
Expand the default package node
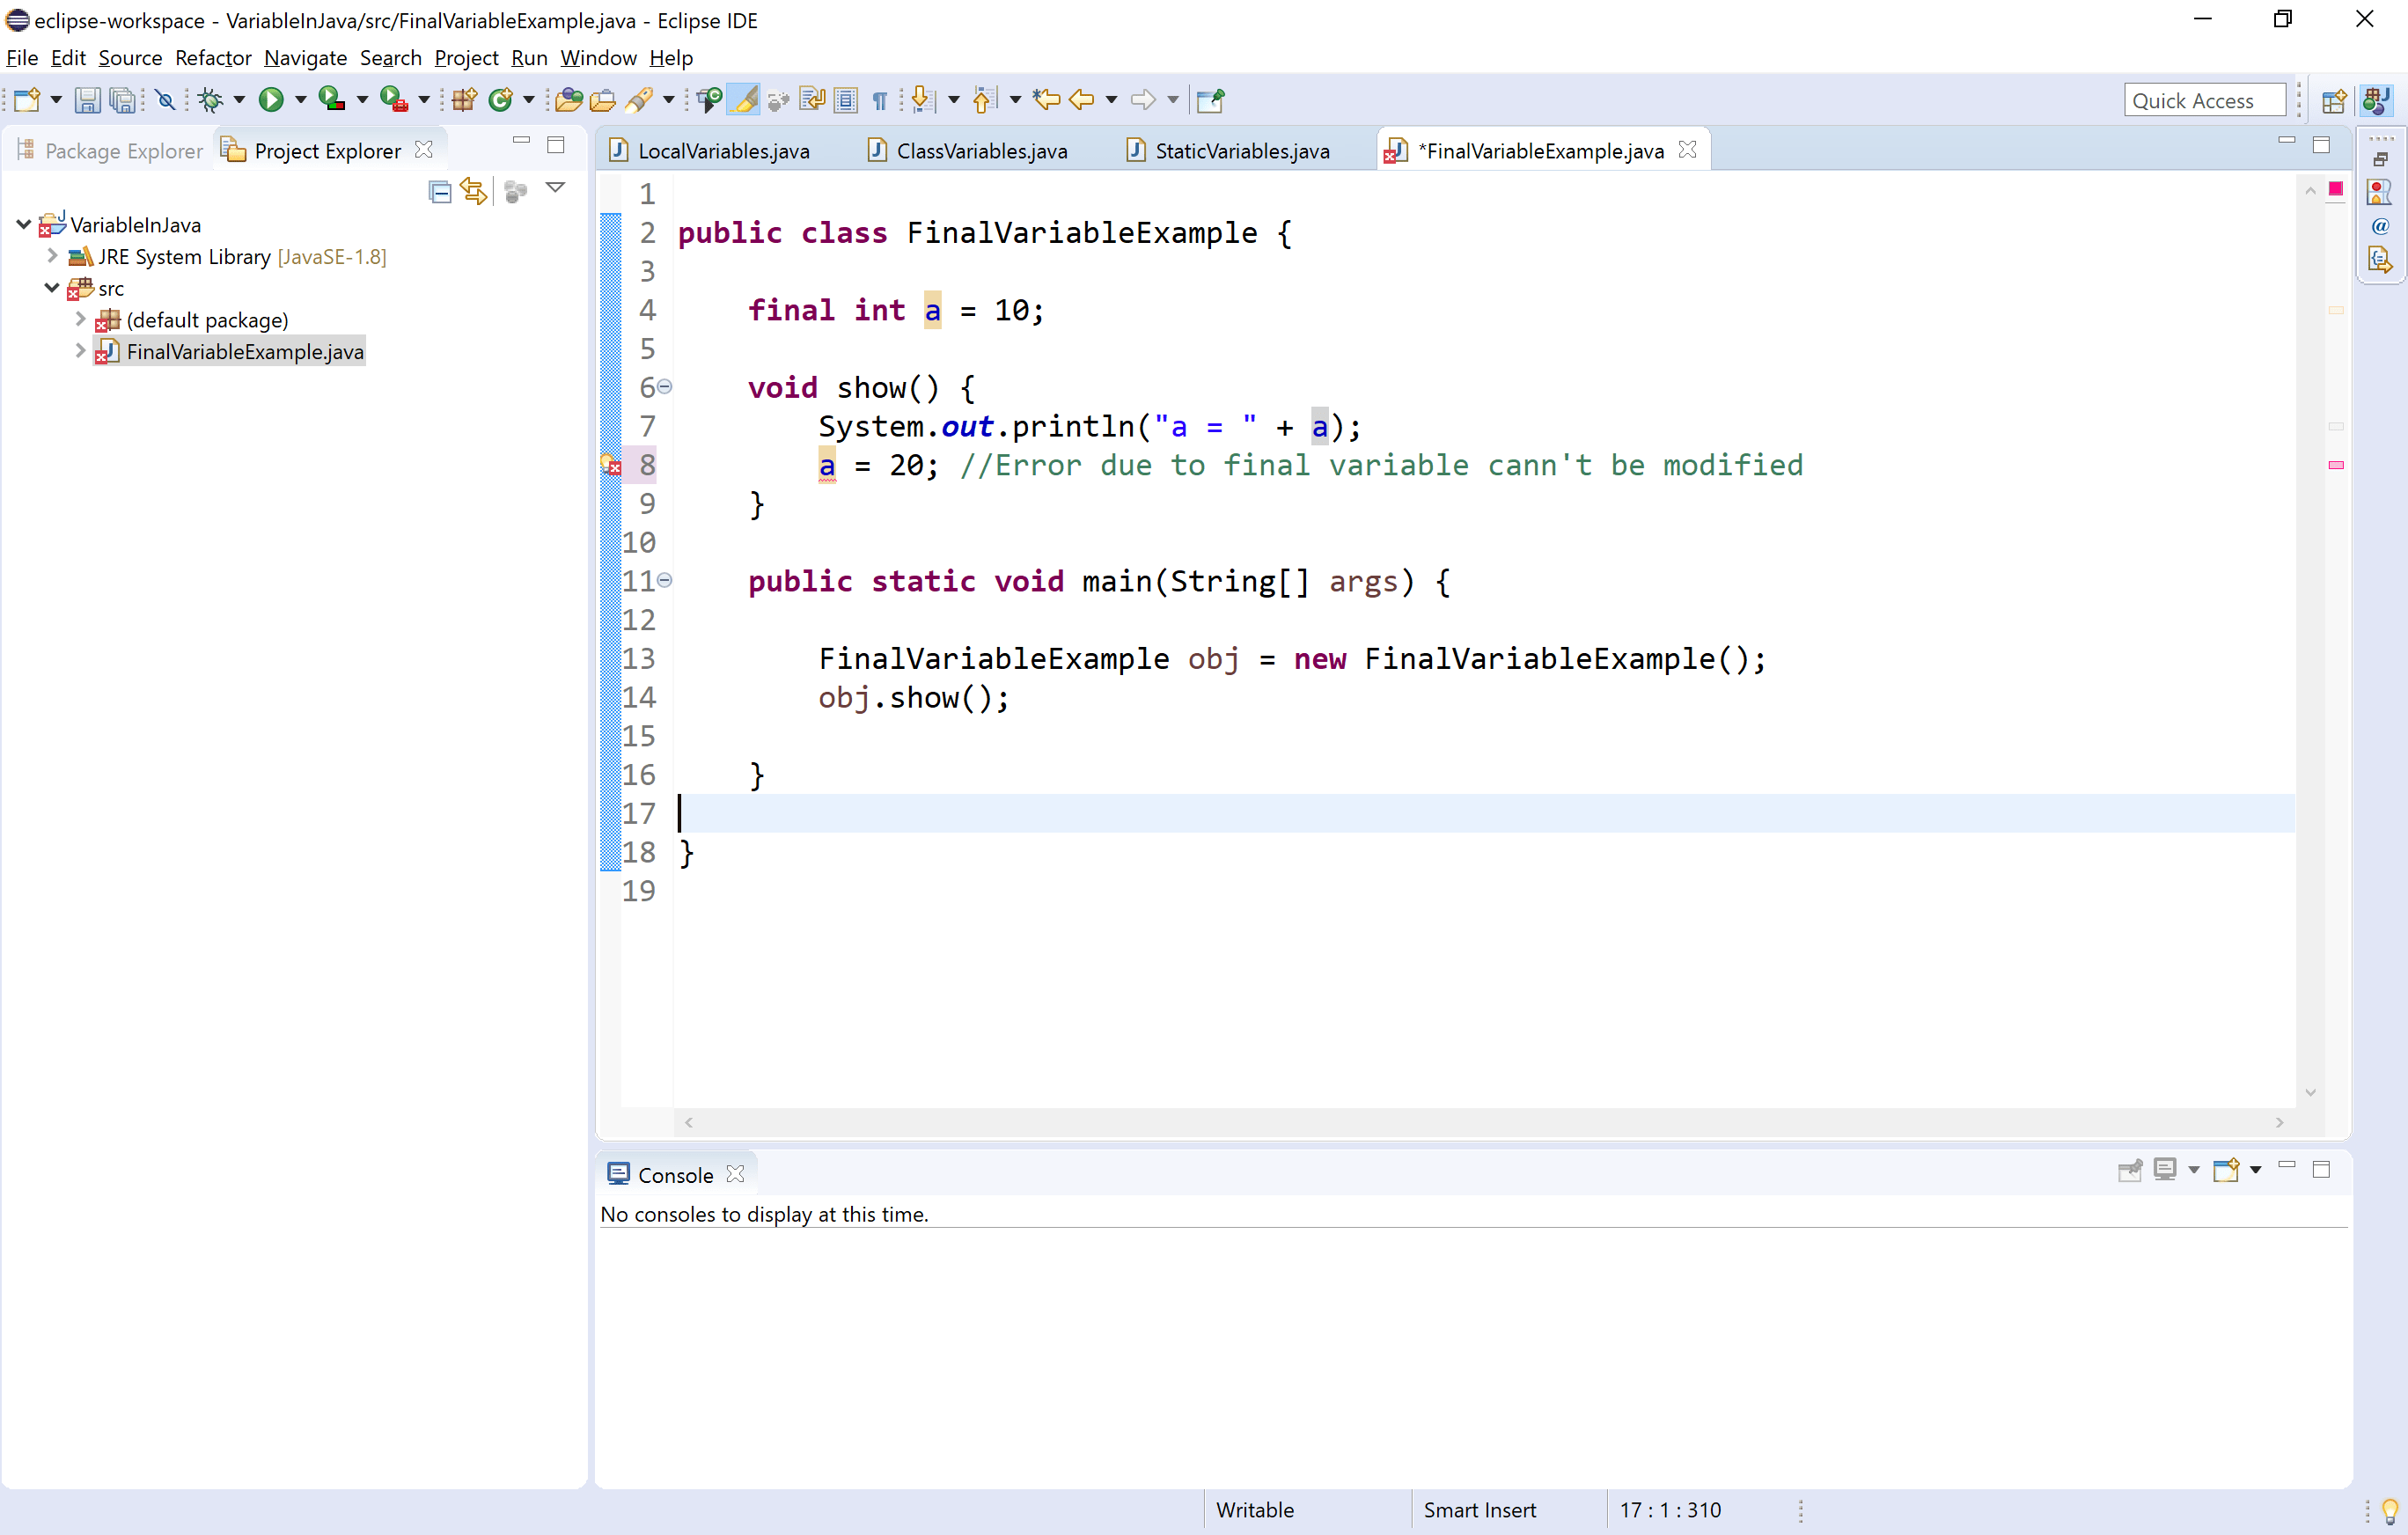pyautogui.click(x=80, y=319)
